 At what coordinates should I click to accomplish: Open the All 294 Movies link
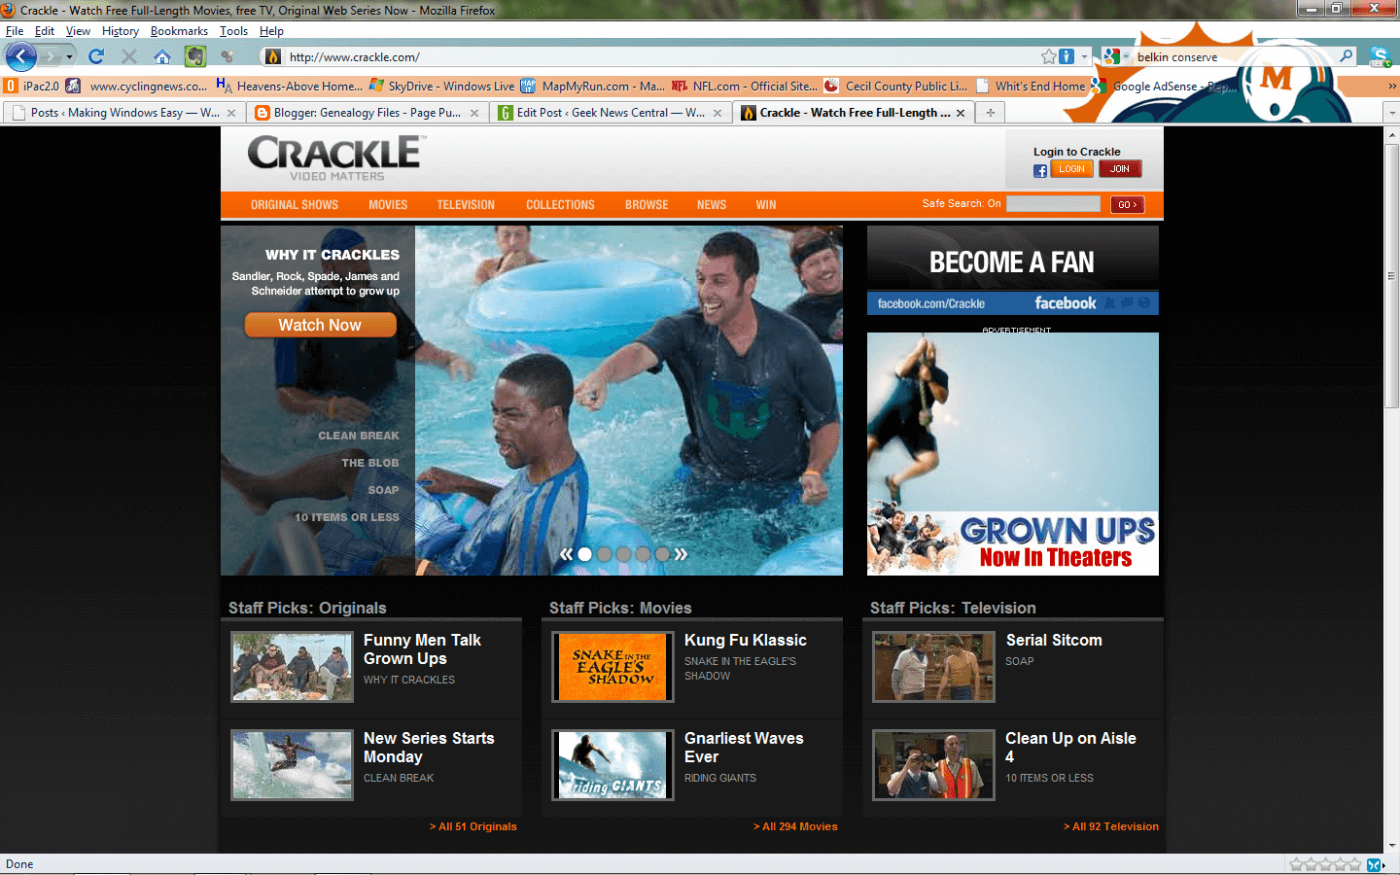pos(796,827)
